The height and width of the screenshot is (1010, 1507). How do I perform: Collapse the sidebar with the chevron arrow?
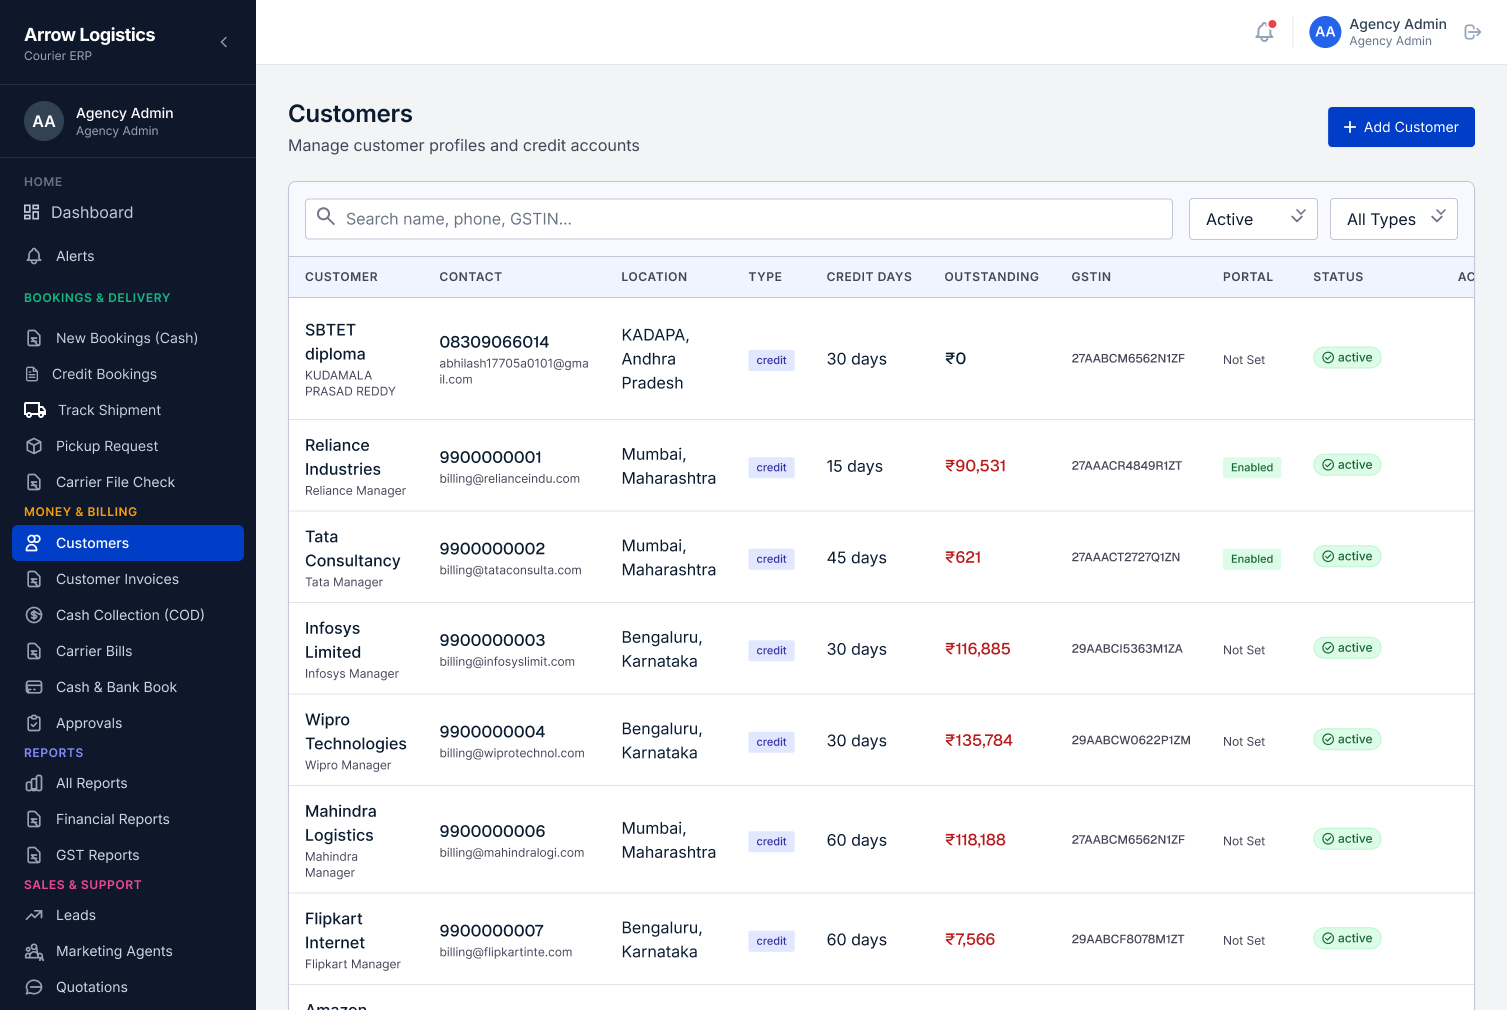pyautogui.click(x=224, y=42)
